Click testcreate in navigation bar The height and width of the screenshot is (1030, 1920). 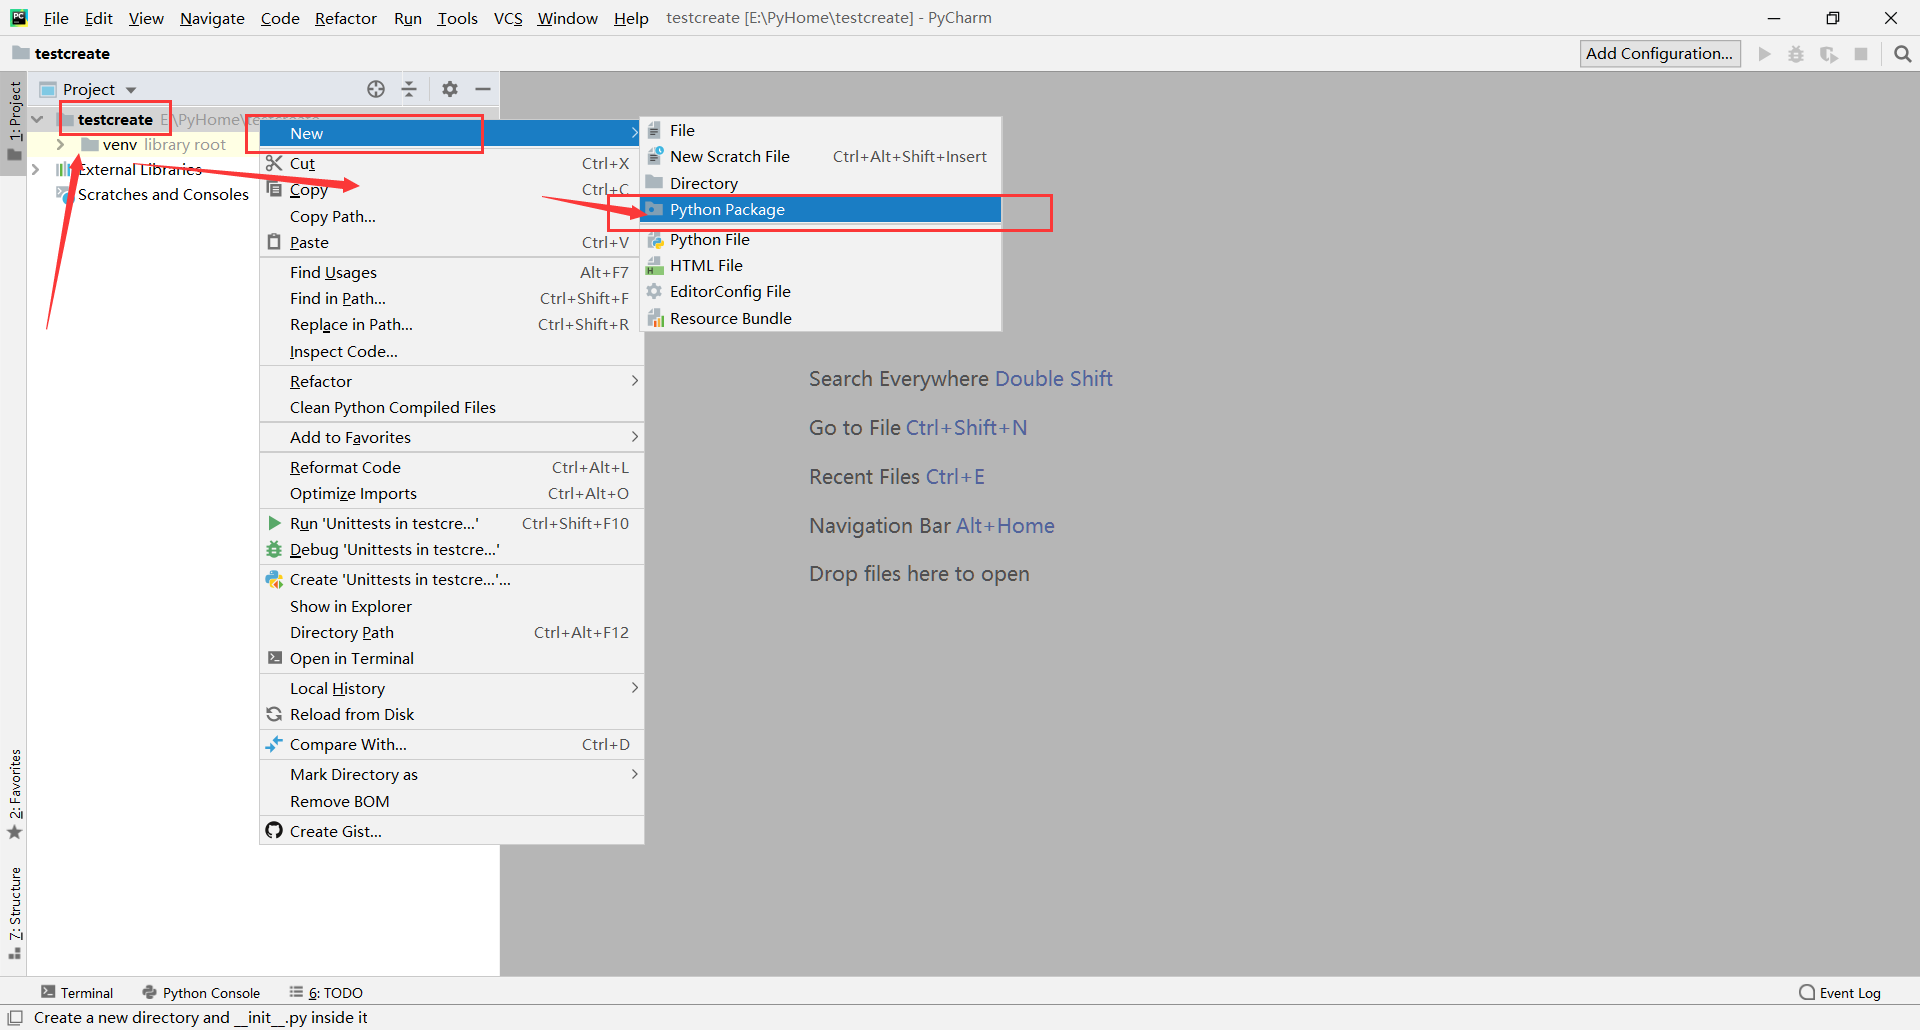point(72,54)
